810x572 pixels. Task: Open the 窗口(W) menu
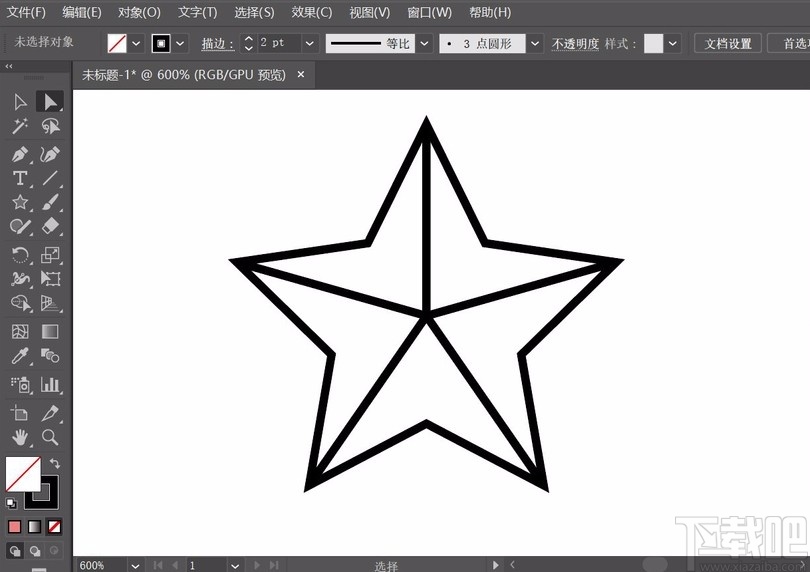pos(429,12)
